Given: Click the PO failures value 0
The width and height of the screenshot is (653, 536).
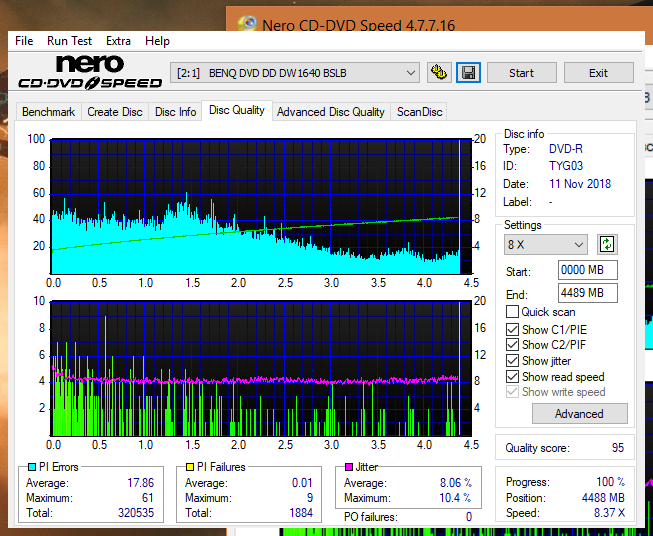Looking at the screenshot, I should pos(469,517).
